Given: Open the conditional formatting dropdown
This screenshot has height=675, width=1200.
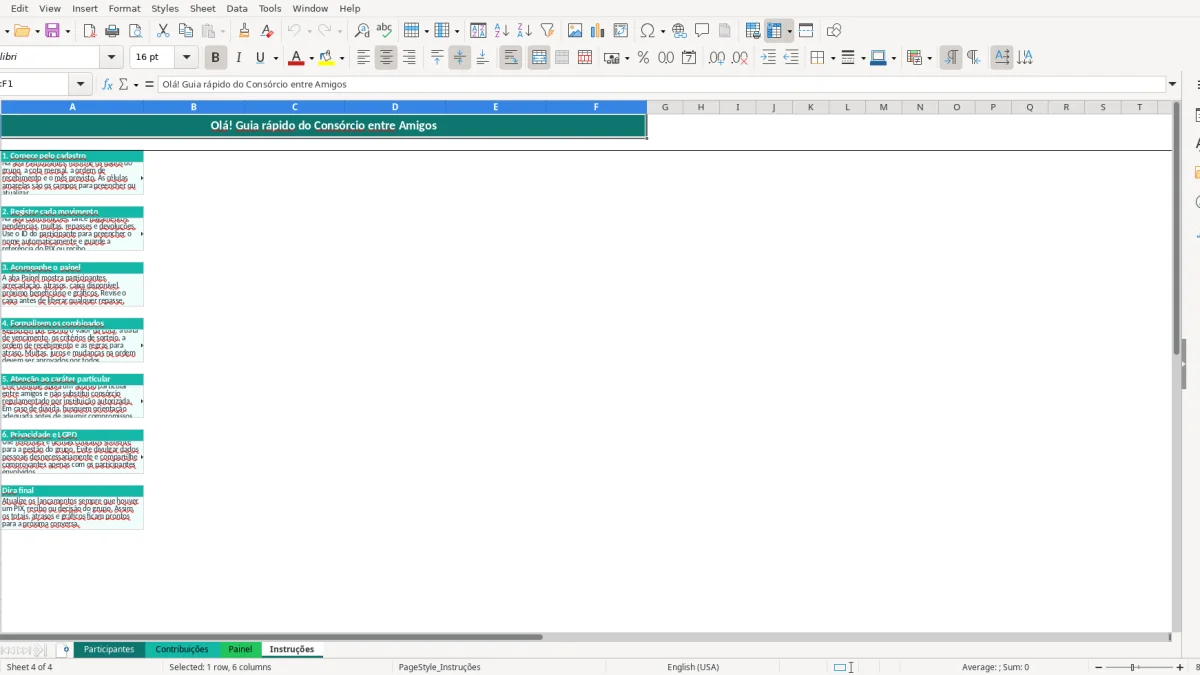Looking at the screenshot, I should (x=929, y=58).
